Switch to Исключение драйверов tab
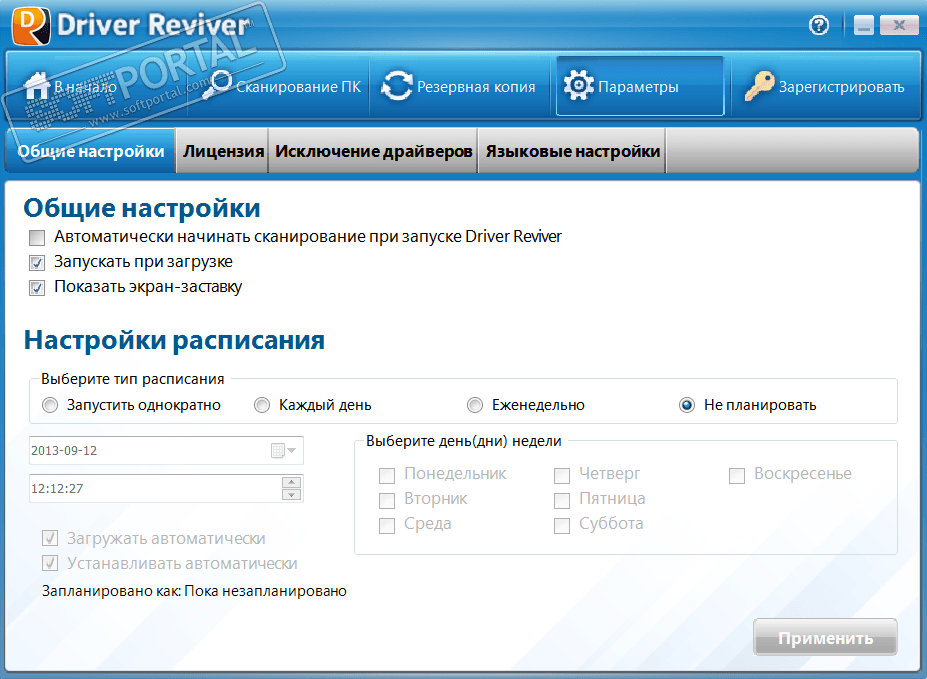The image size is (927, 679). pos(374,151)
